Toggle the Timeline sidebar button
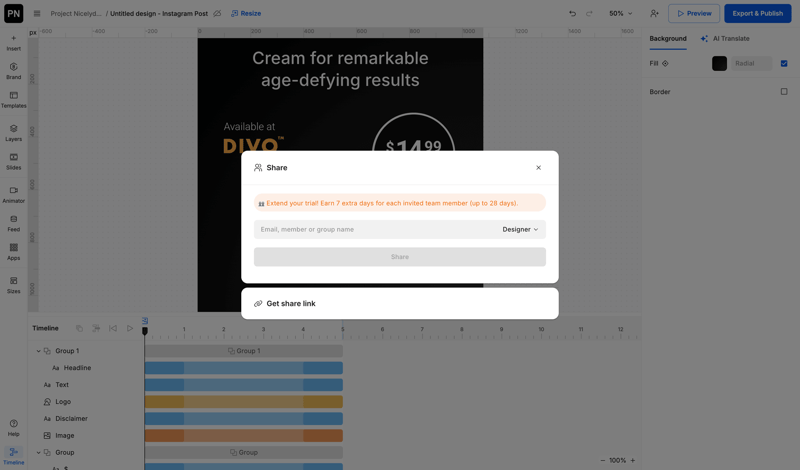The height and width of the screenshot is (470, 800). click(13, 456)
